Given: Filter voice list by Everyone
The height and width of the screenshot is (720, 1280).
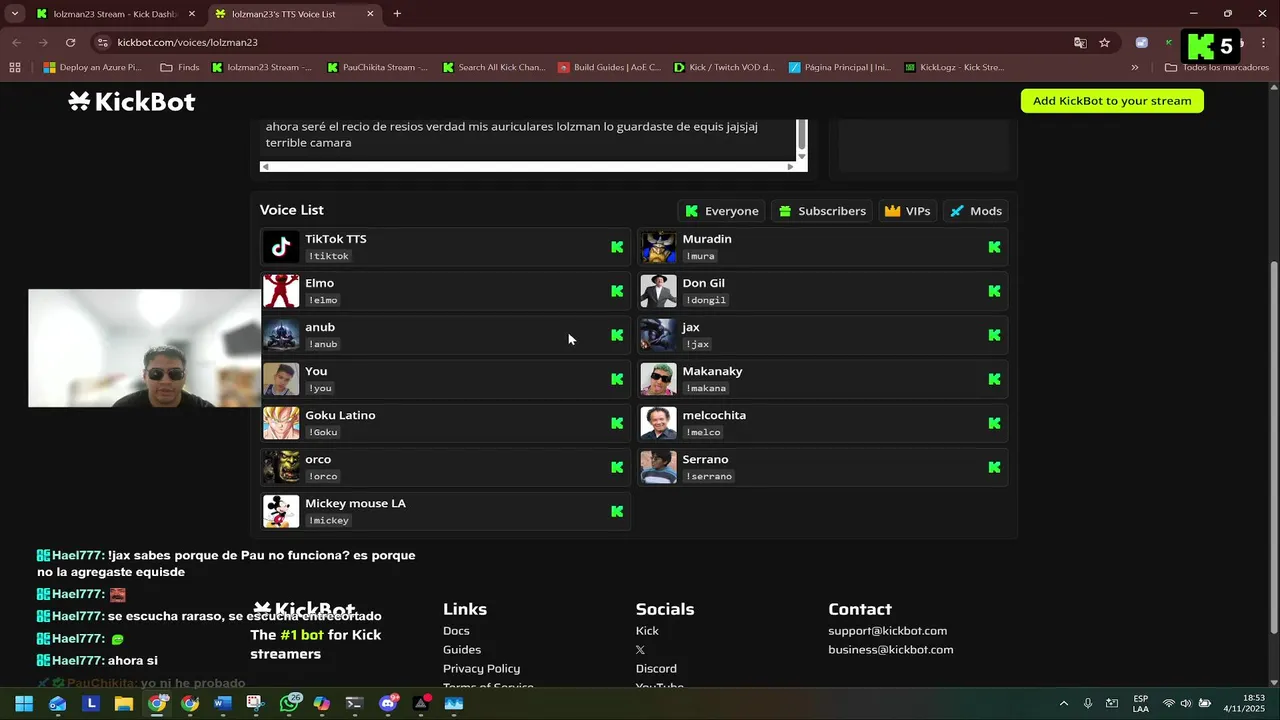Looking at the screenshot, I should coord(722,211).
